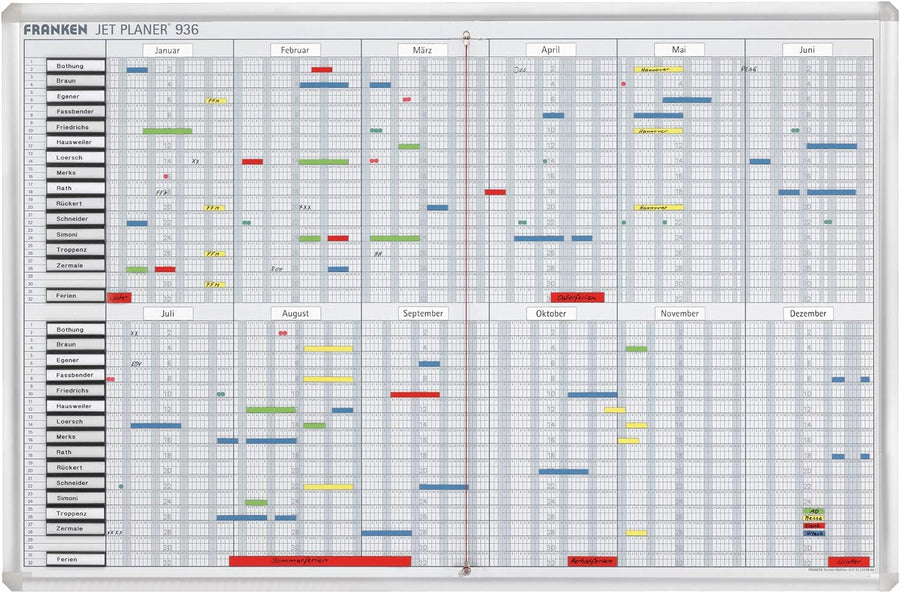Click the April month header
Viewport: 900px width, 593px height.
click(x=550, y=50)
